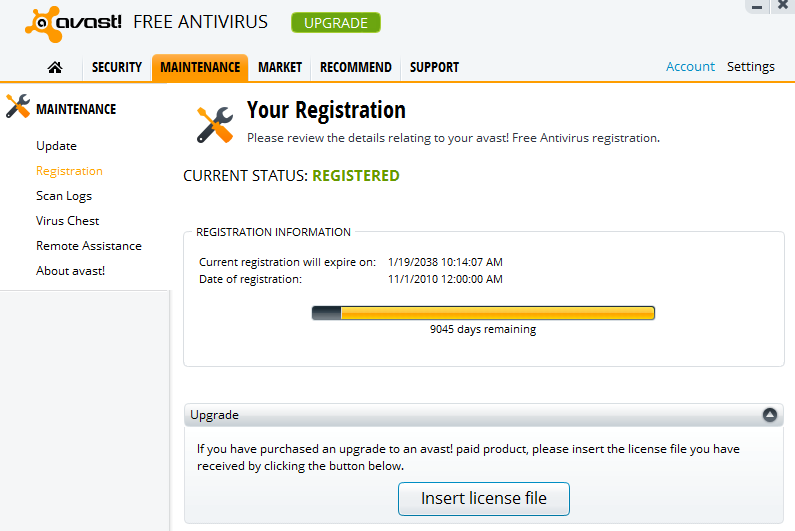795x531 pixels.
Task: Click the Home icon tab
Action: click(55, 67)
